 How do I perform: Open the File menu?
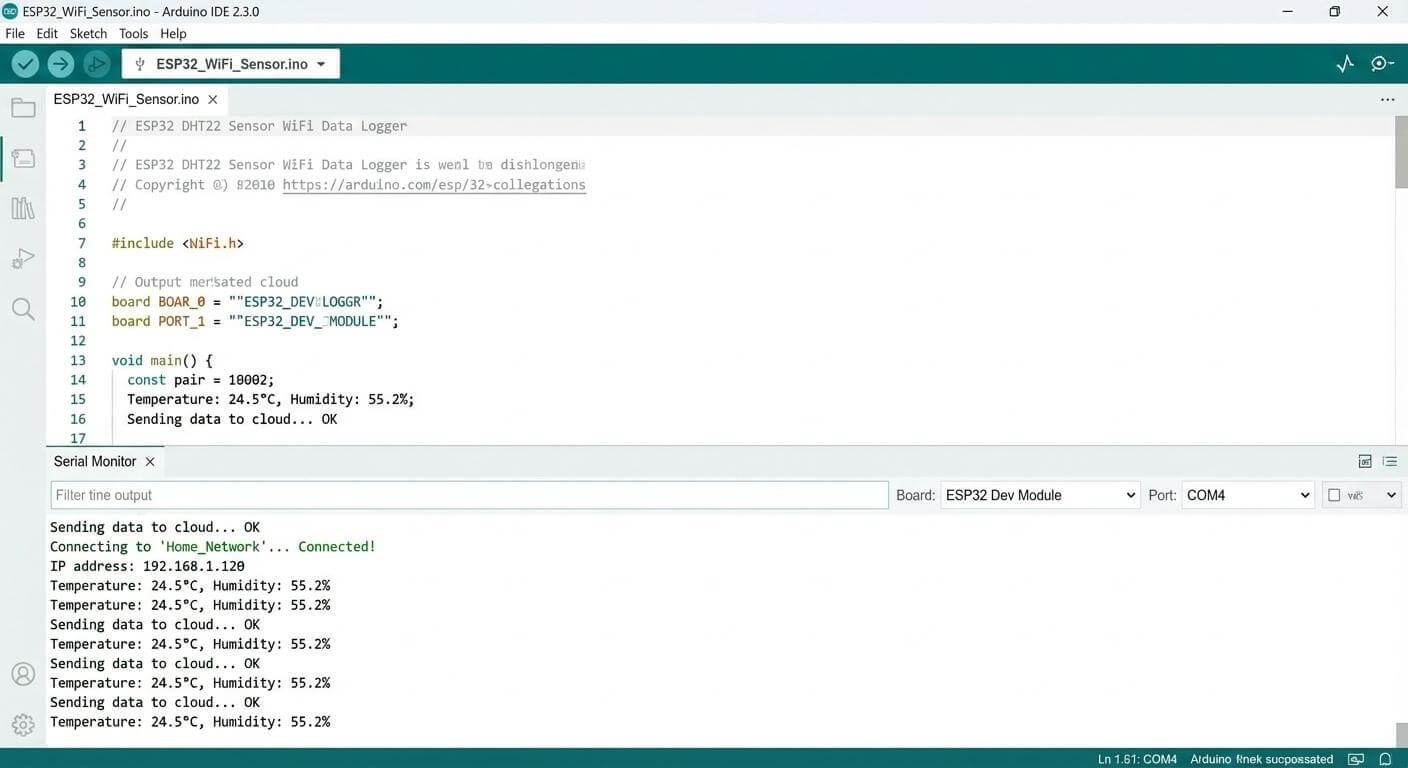[15, 33]
